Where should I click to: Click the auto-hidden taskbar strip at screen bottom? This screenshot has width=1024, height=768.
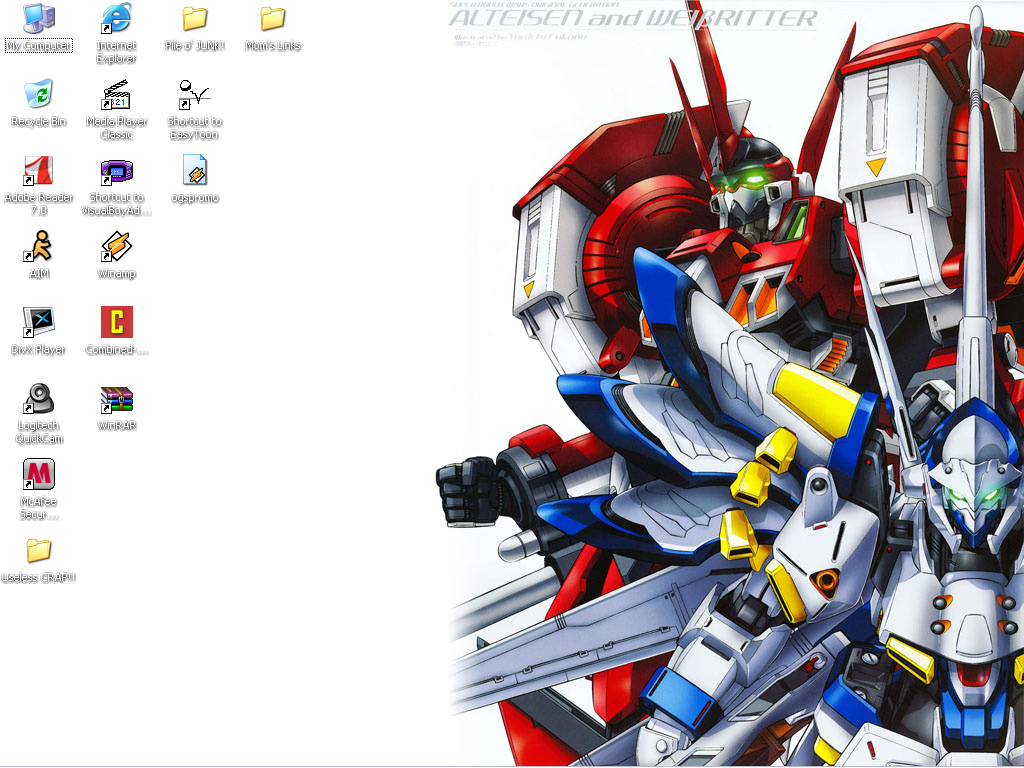(512, 766)
